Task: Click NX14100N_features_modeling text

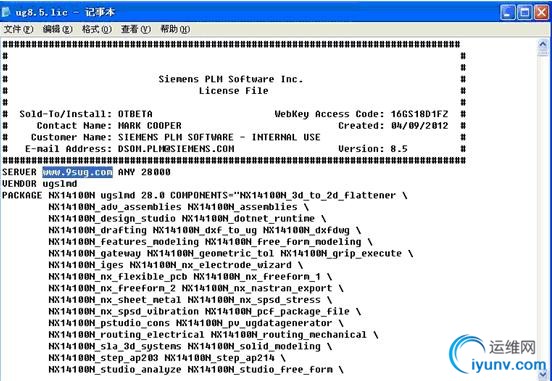Action: click(x=124, y=242)
